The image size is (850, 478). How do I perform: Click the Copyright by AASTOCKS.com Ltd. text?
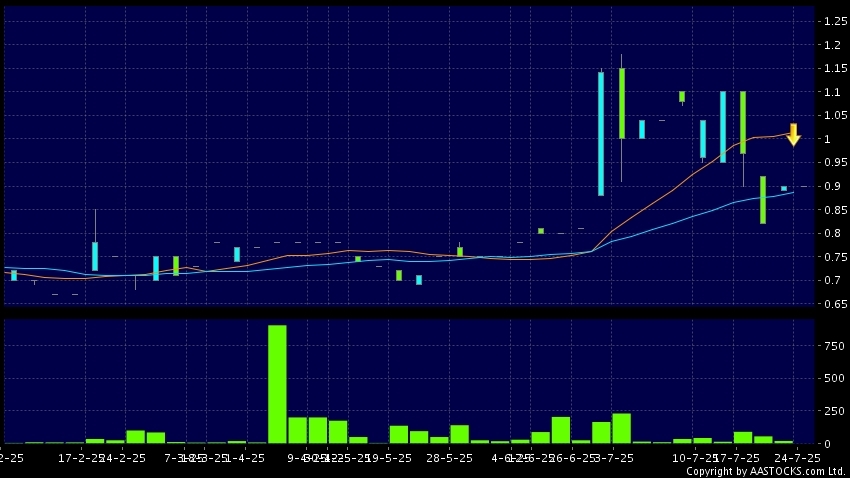[766, 471]
